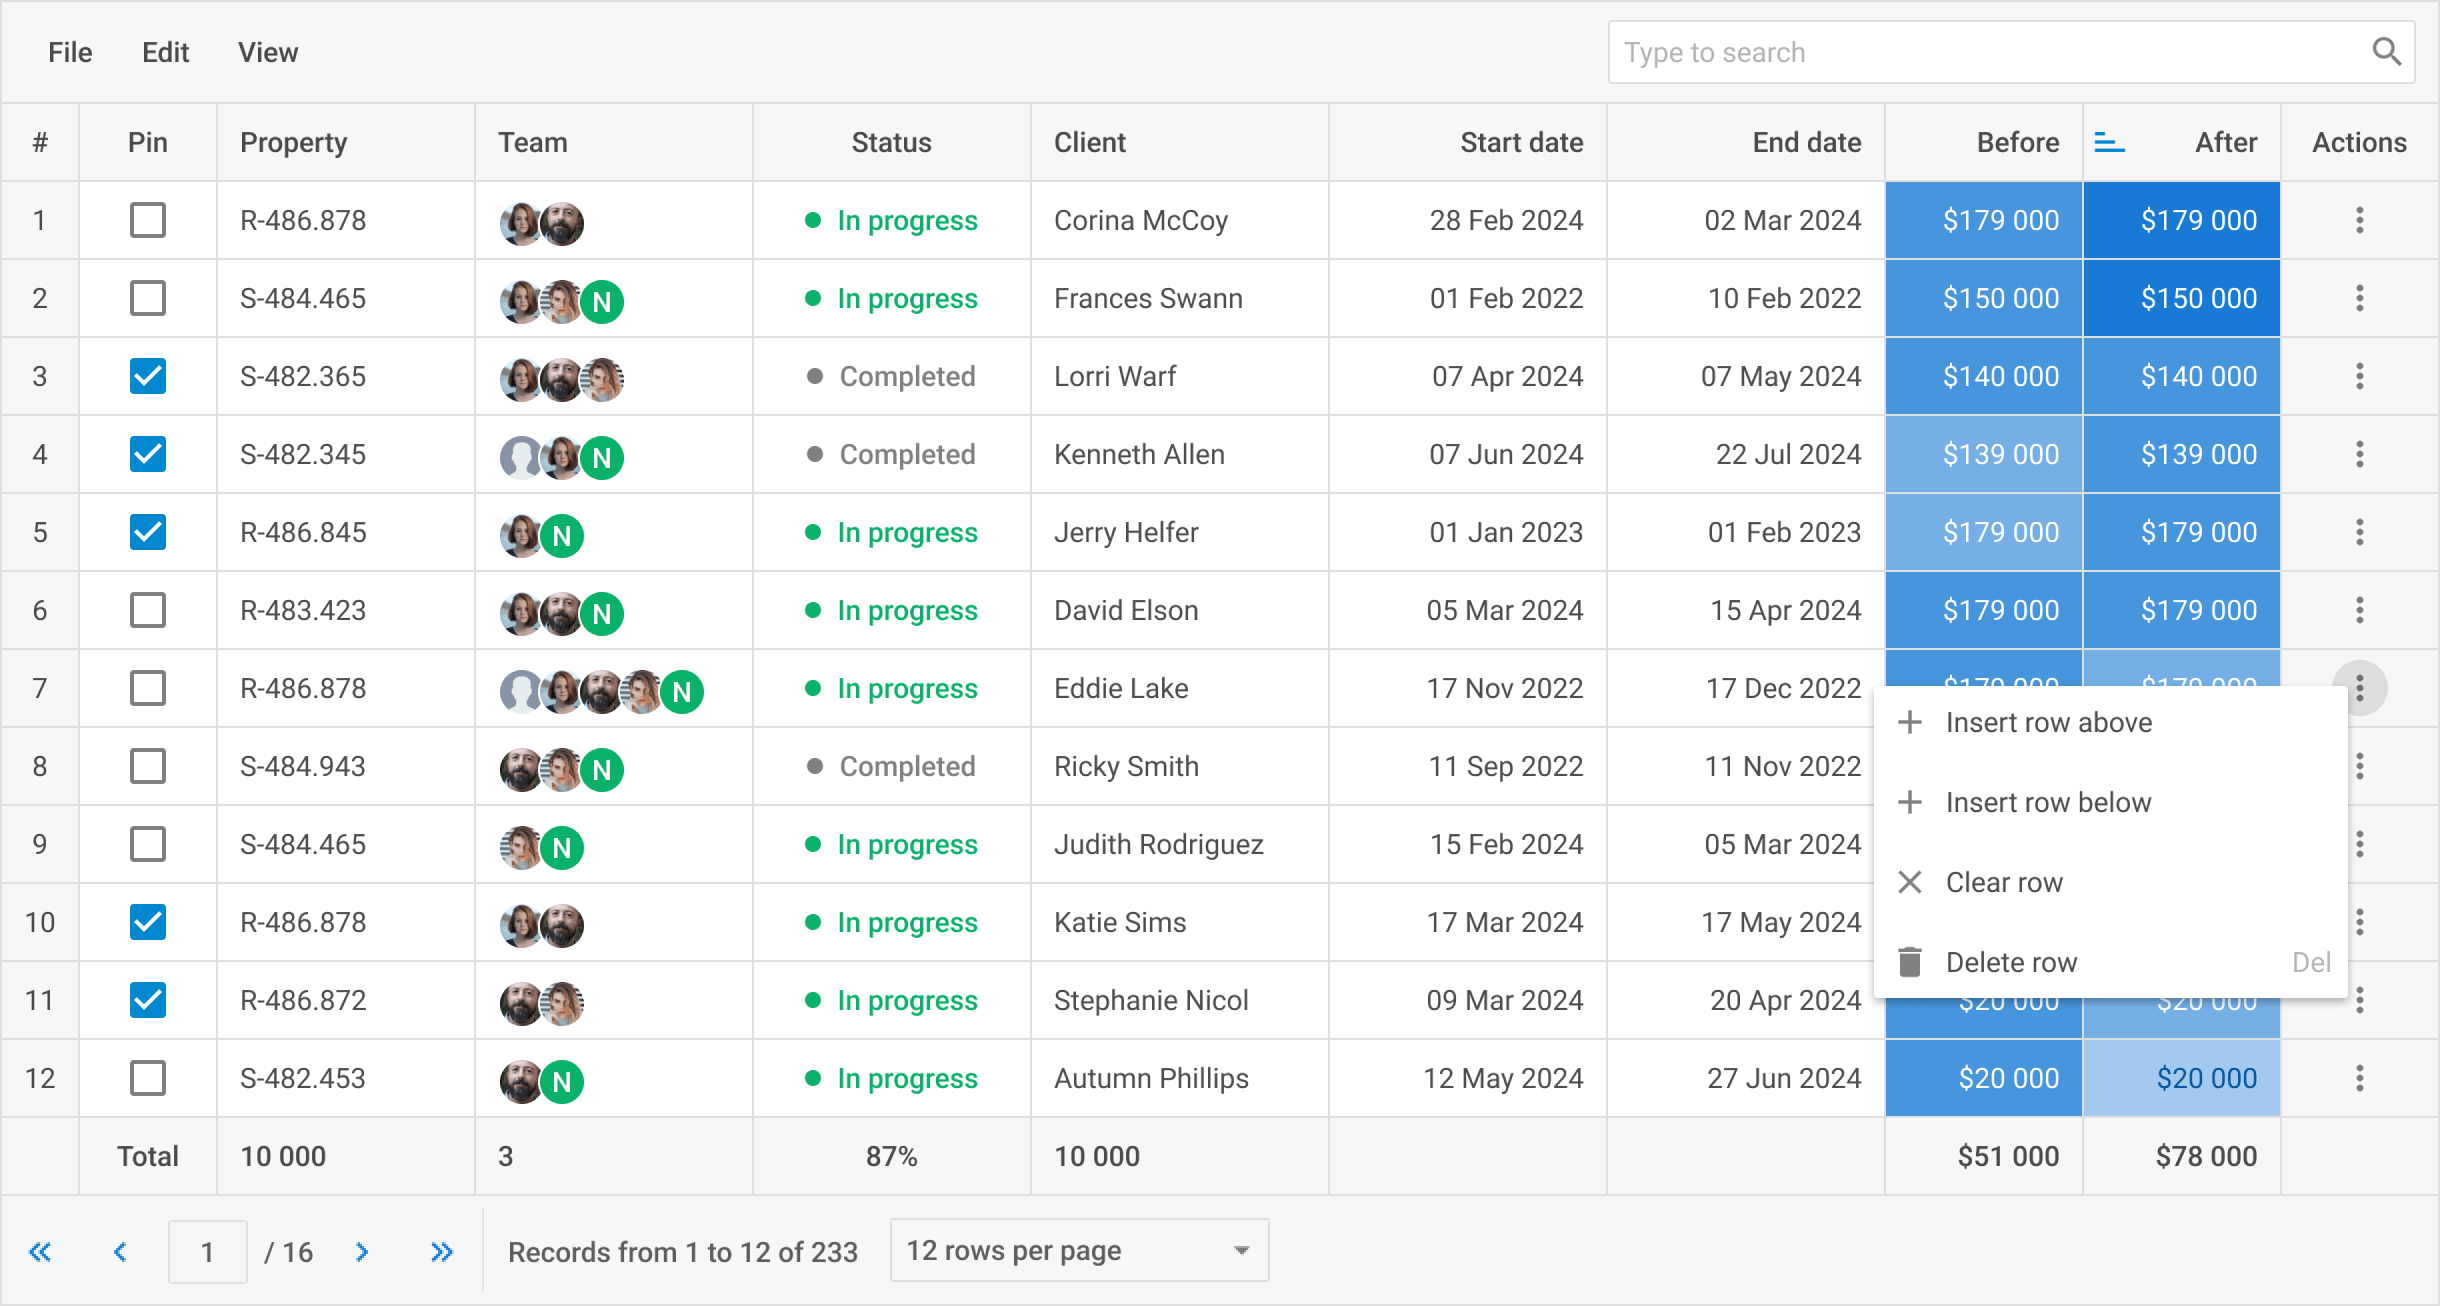Go to the next page arrow
2440x1306 pixels.
tap(362, 1252)
